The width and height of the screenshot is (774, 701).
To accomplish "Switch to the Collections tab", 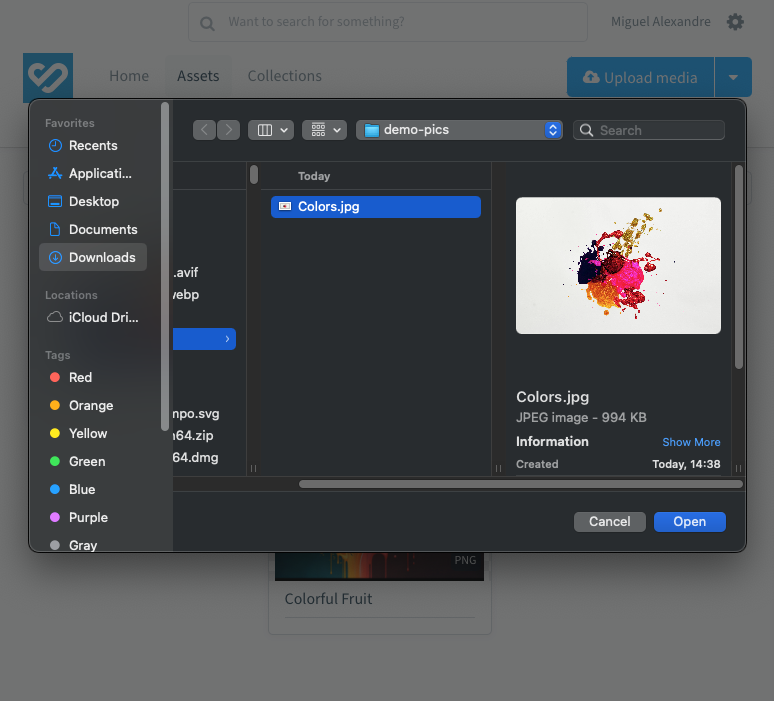I will tap(285, 76).
